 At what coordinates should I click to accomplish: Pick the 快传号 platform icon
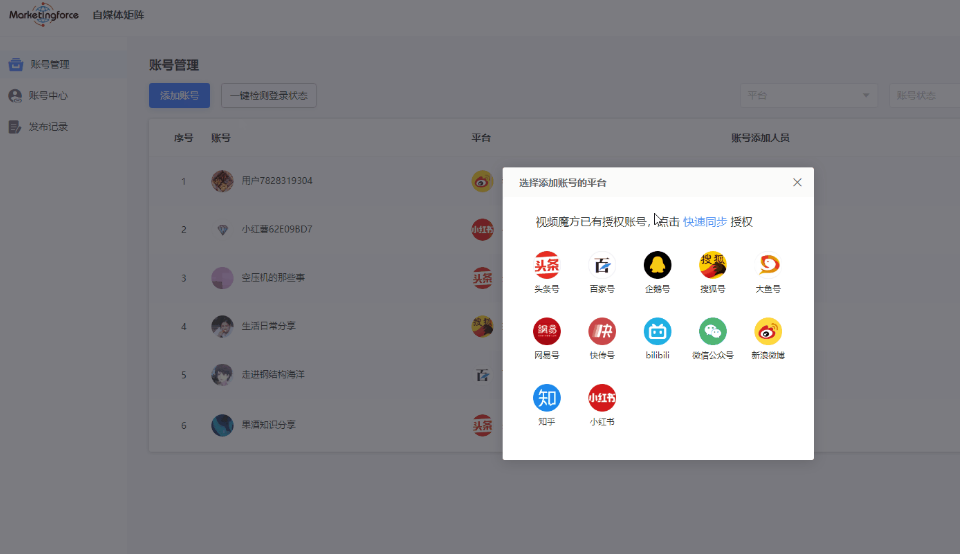coord(602,332)
